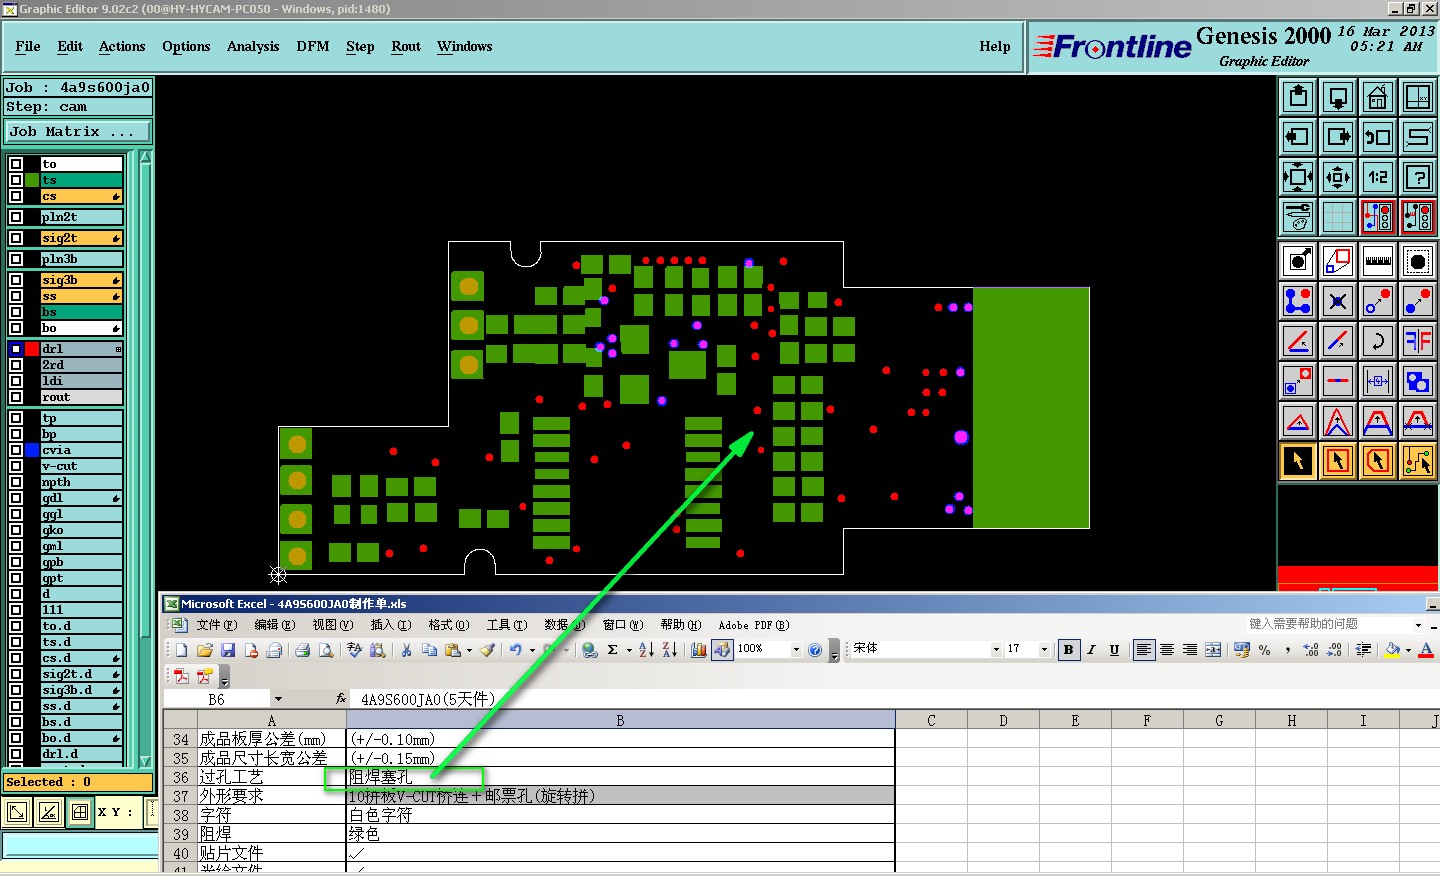Click Excel row 37 header
This screenshot has height=876, width=1440.
click(x=181, y=796)
